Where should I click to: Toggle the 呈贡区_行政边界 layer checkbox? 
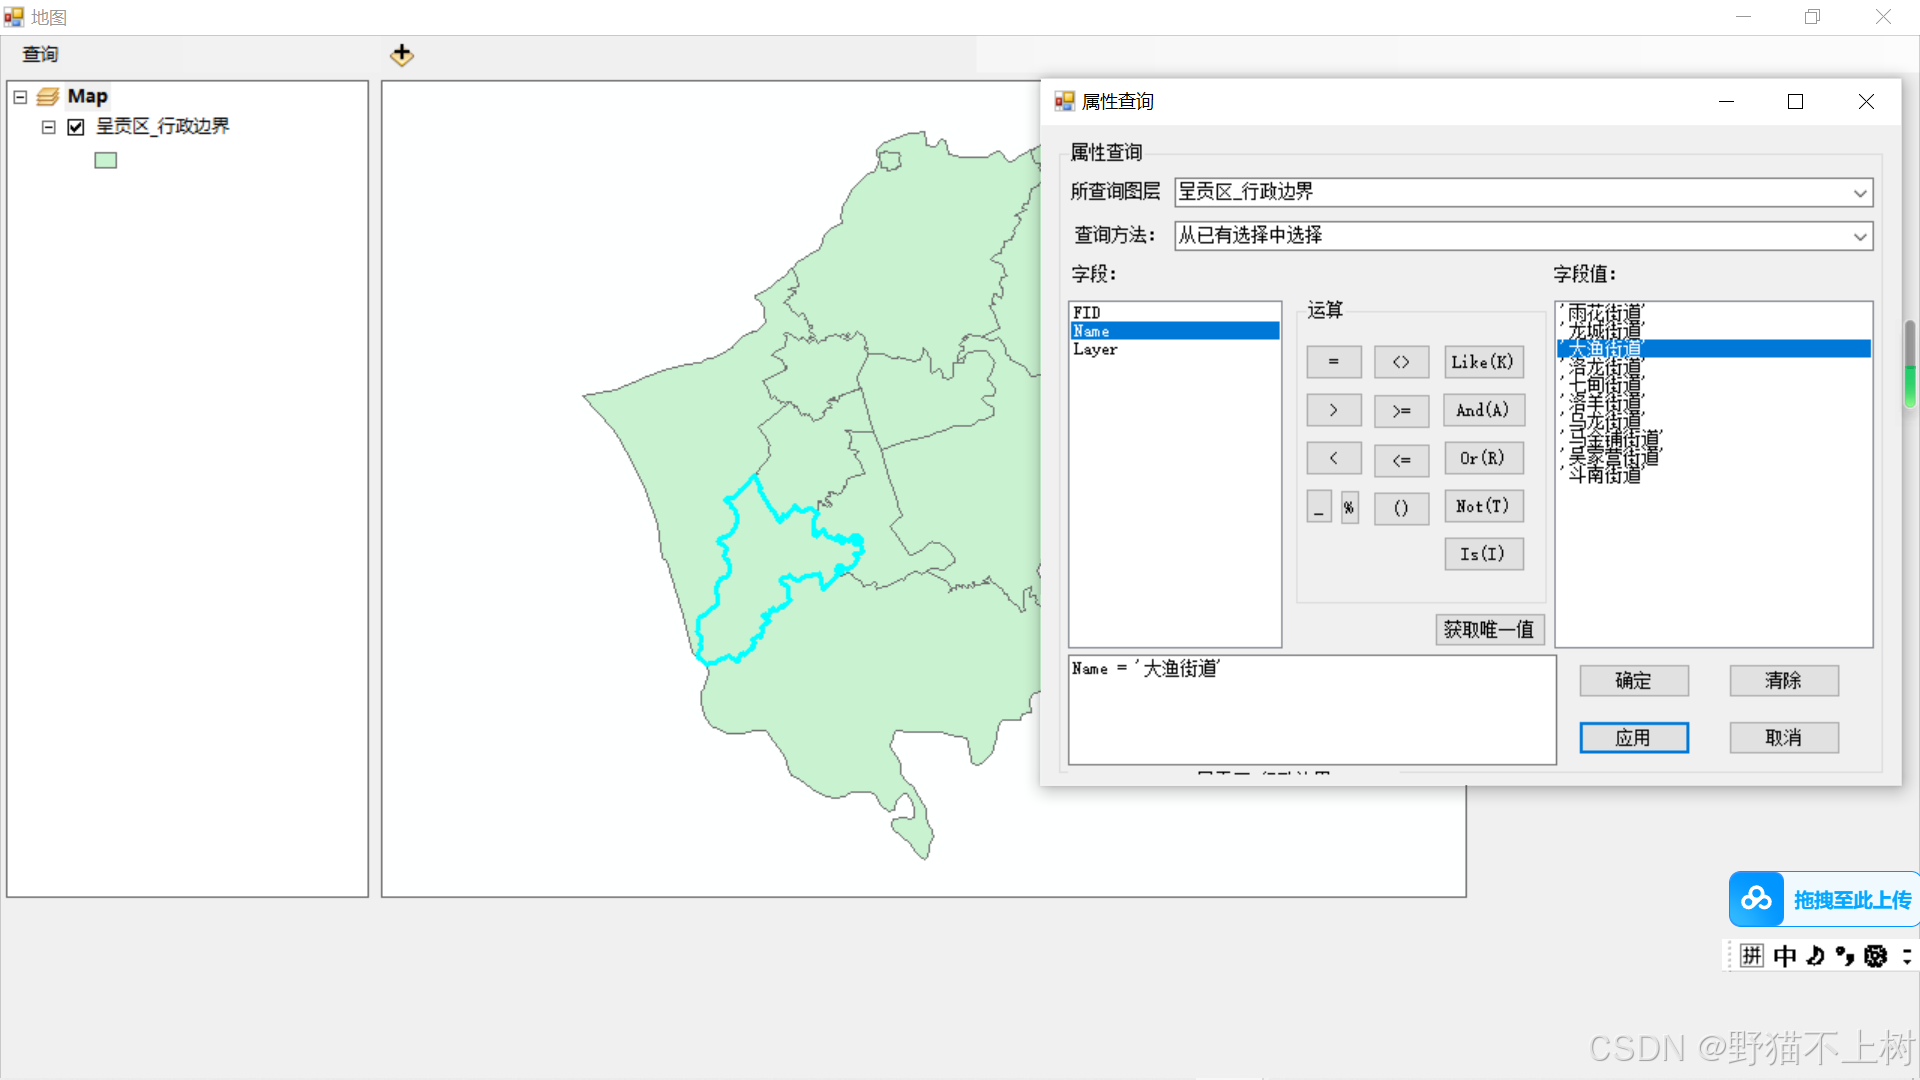[x=76, y=127]
